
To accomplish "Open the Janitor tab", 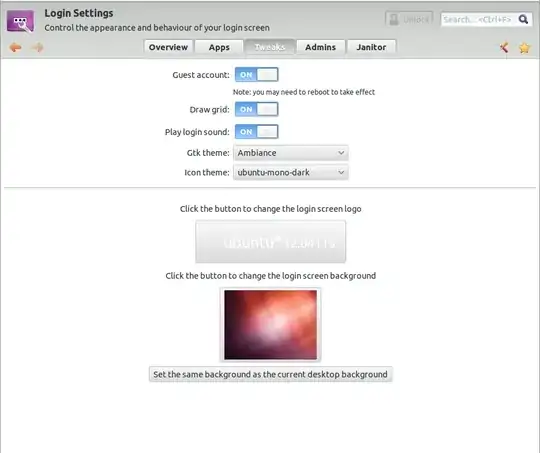I will pyautogui.click(x=371, y=47).
